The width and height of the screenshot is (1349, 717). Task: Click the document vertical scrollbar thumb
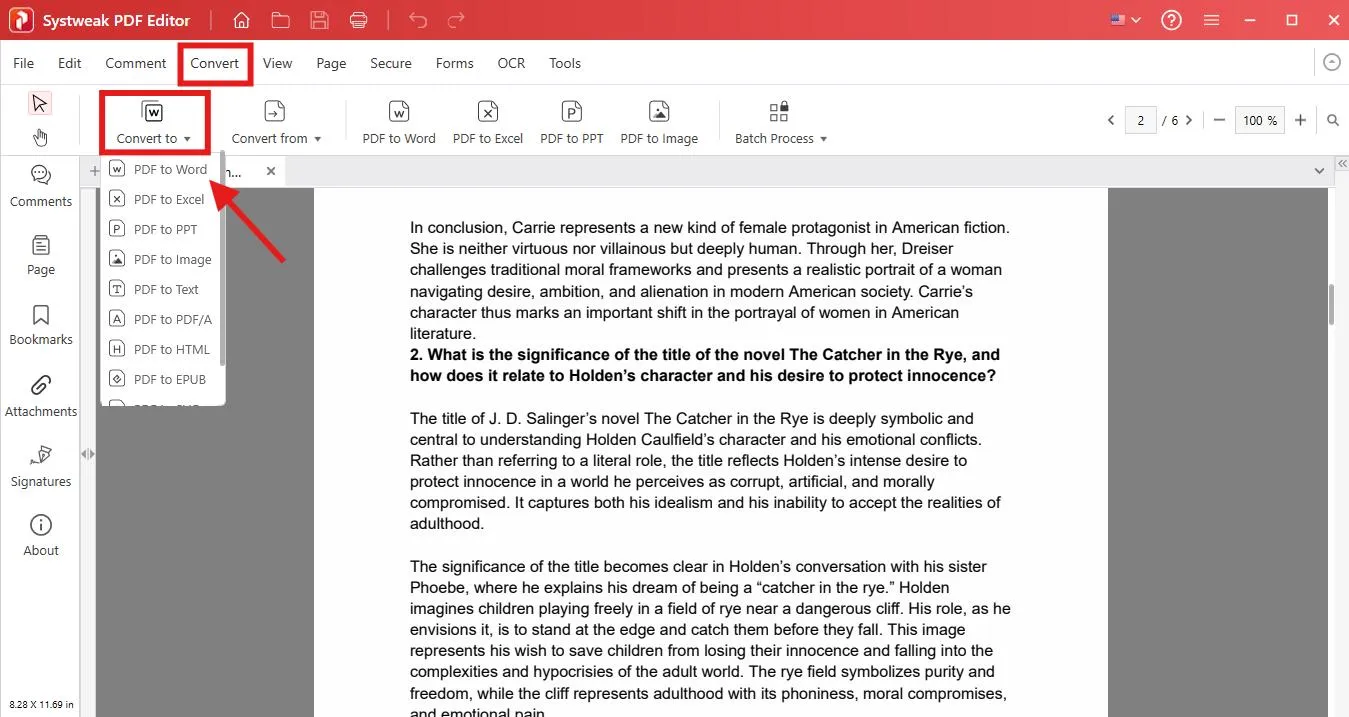coord(1331,305)
